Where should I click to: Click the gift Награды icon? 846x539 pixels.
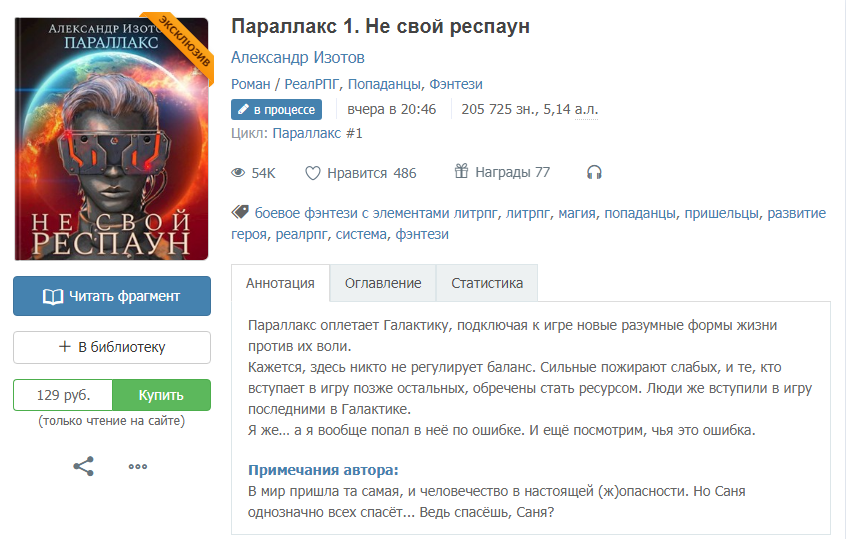461,171
